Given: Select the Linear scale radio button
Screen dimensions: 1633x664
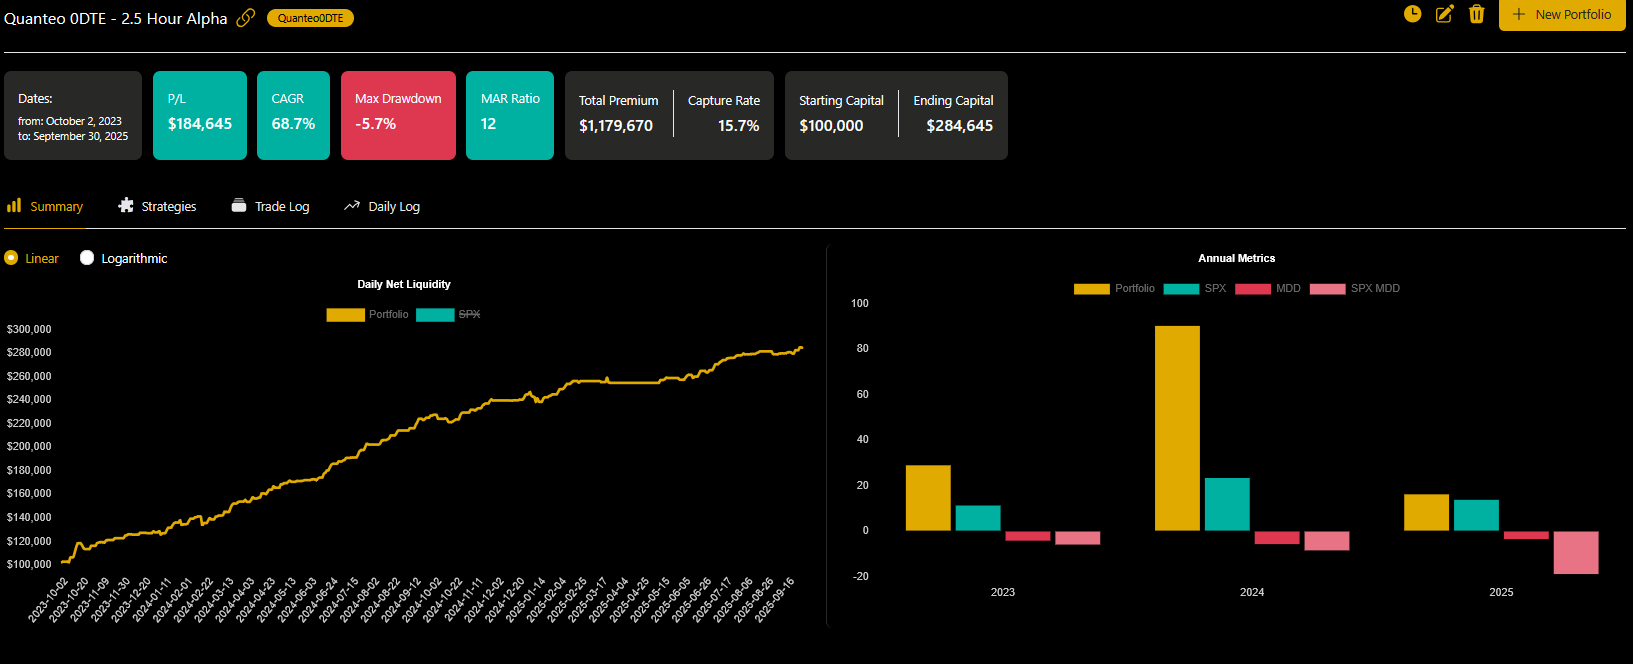Looking at the screenshot, I should tap(11, 258).
